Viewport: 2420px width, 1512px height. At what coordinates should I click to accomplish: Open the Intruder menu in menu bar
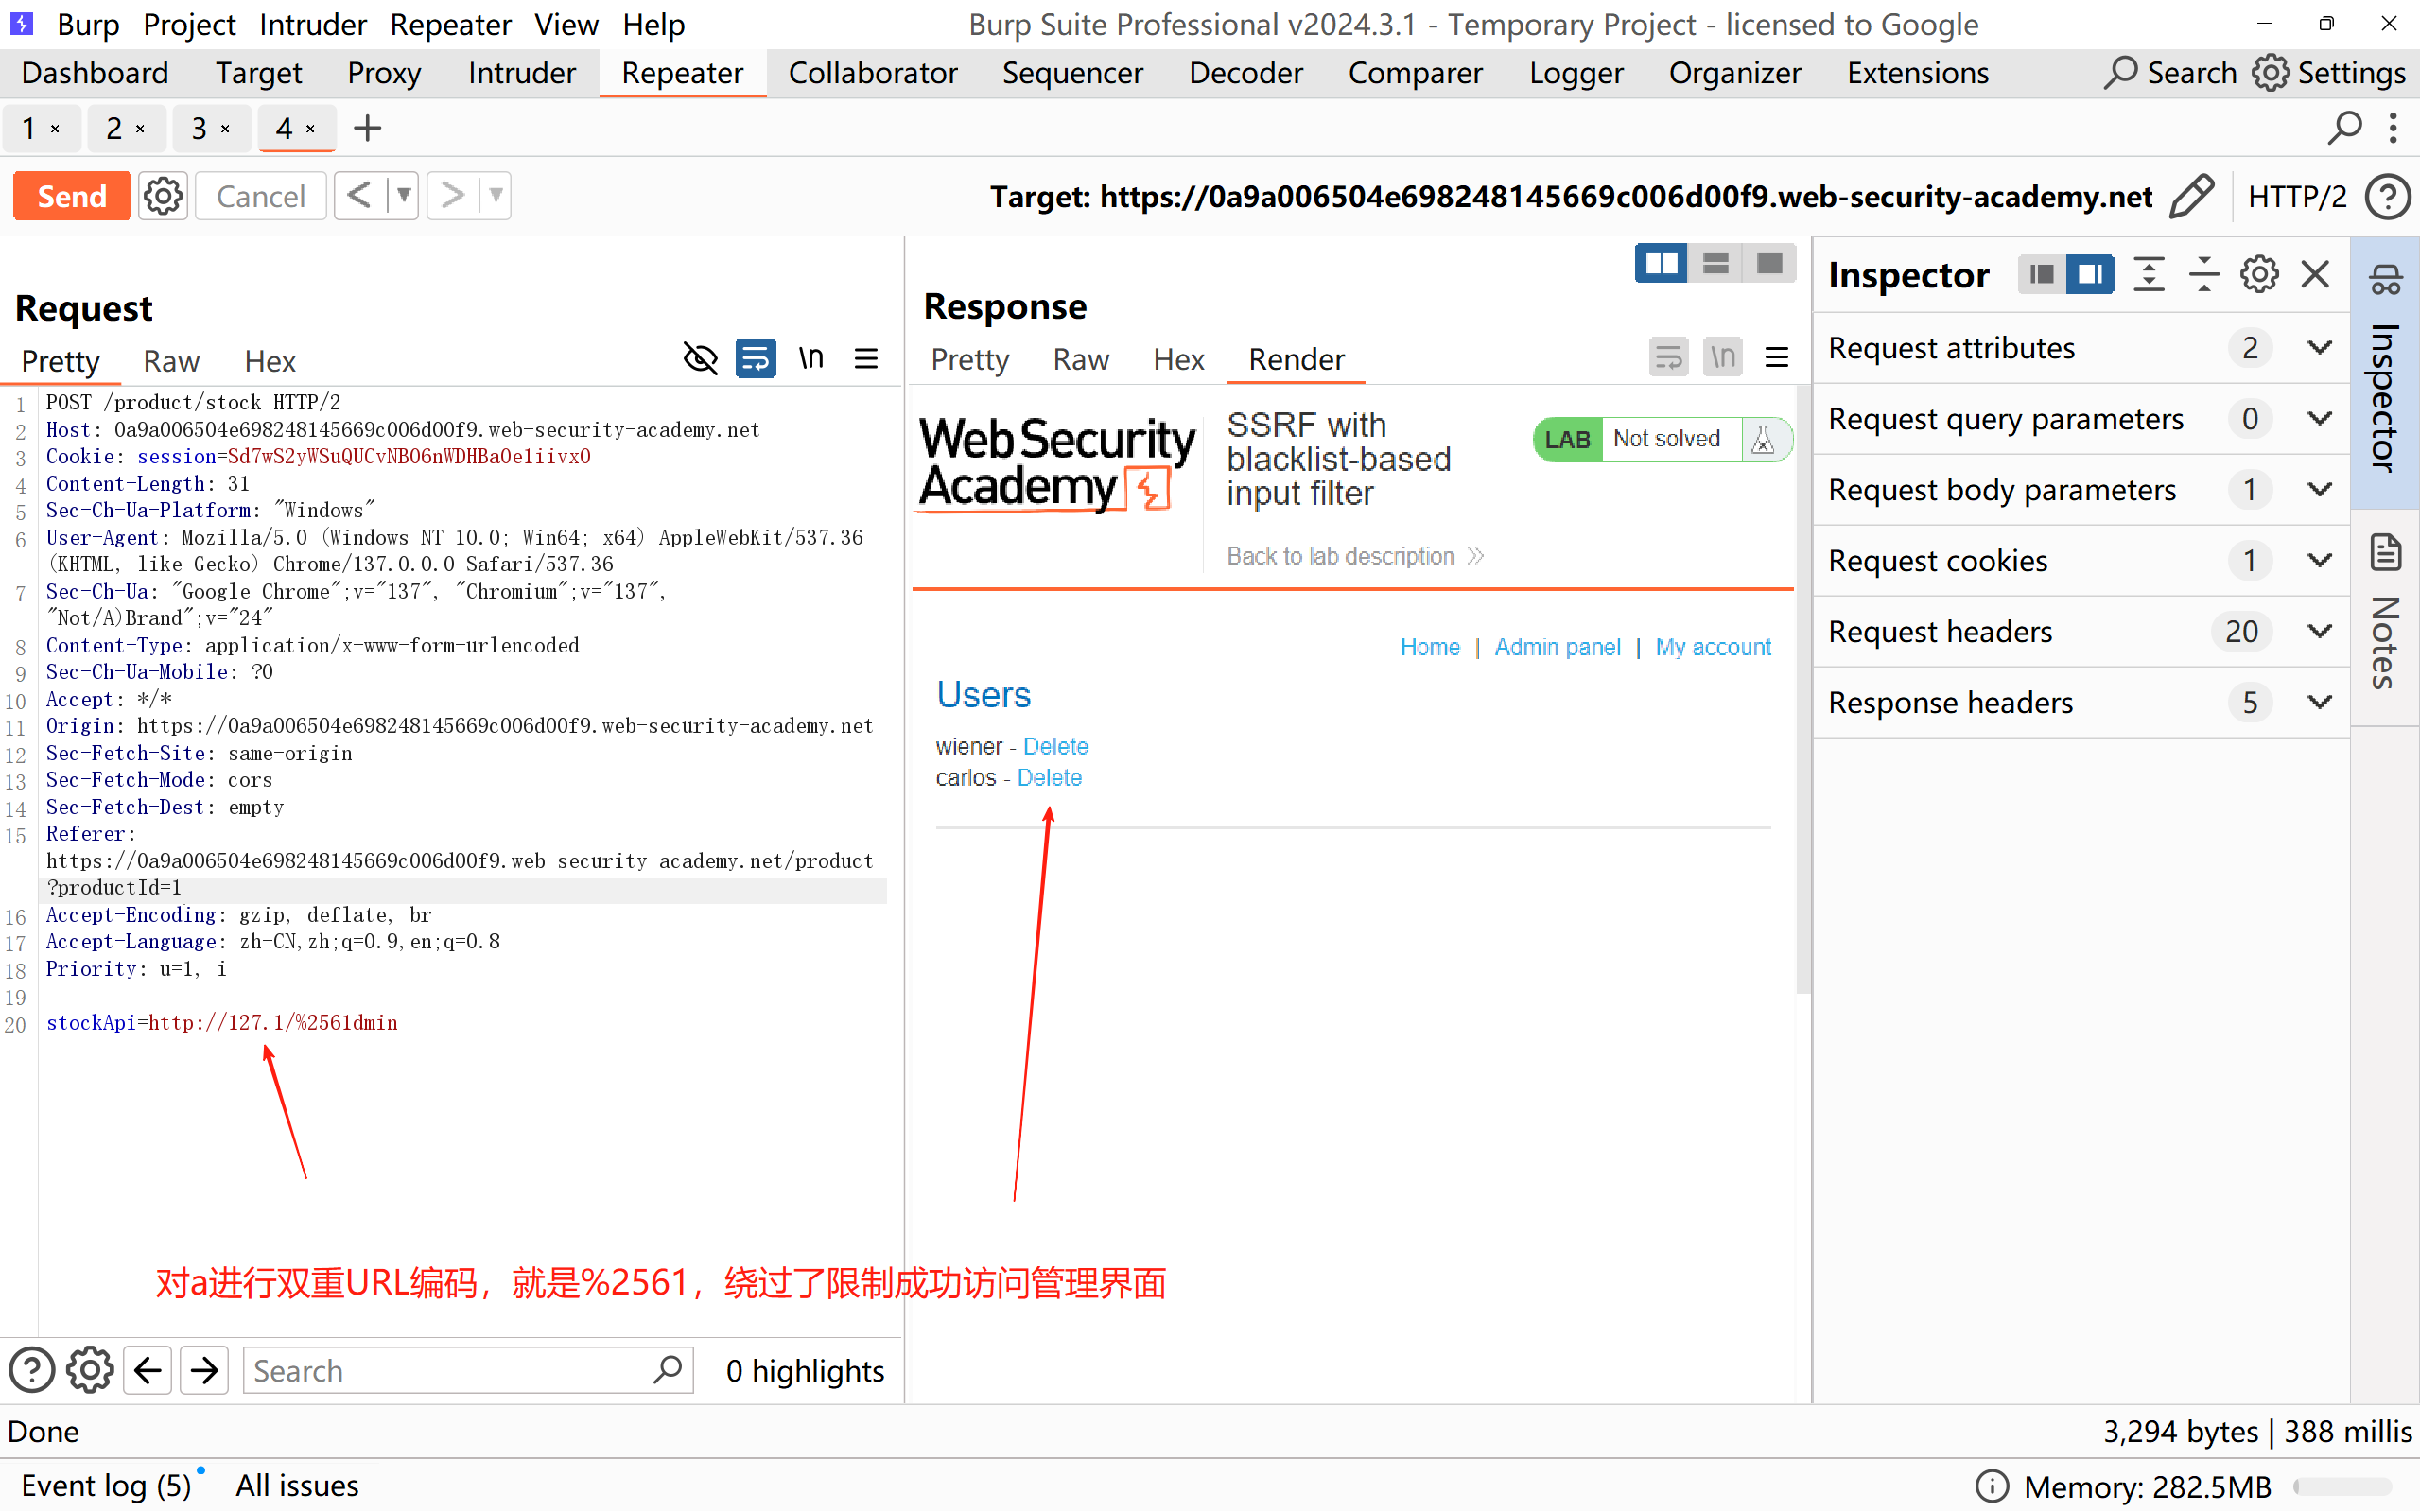[312, 24]
